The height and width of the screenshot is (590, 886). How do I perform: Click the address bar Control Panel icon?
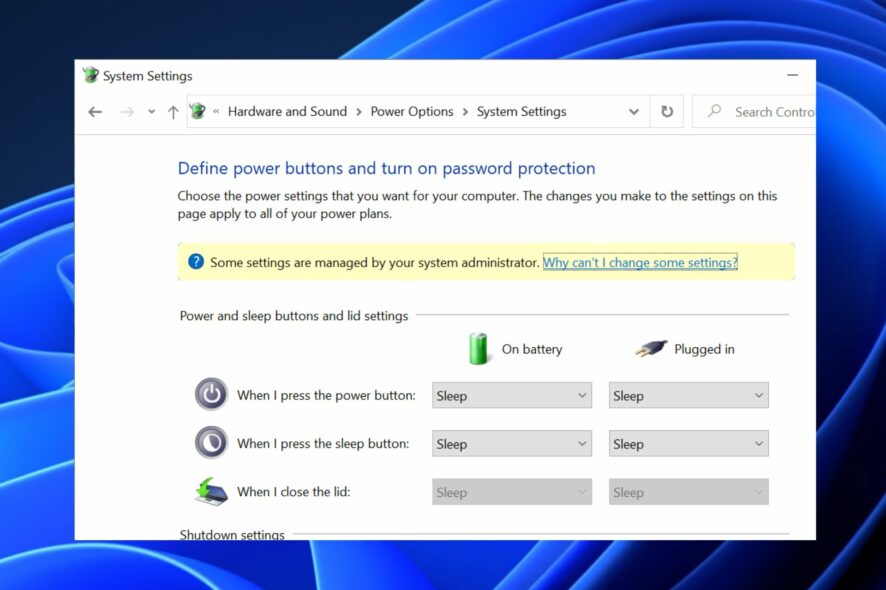[198, 111]
